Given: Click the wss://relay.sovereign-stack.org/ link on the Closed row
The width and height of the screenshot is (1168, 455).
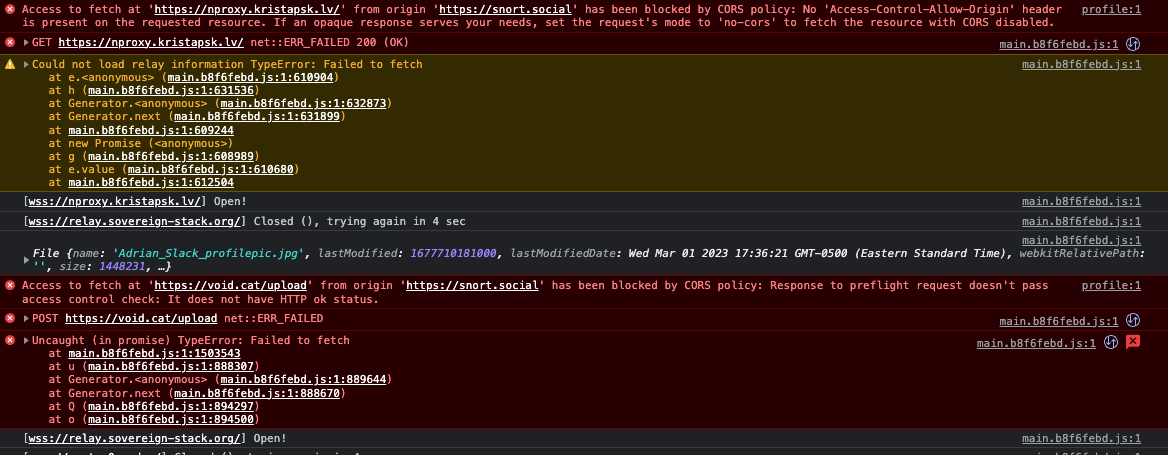Looking at the screenshot, I should point(134,221).
